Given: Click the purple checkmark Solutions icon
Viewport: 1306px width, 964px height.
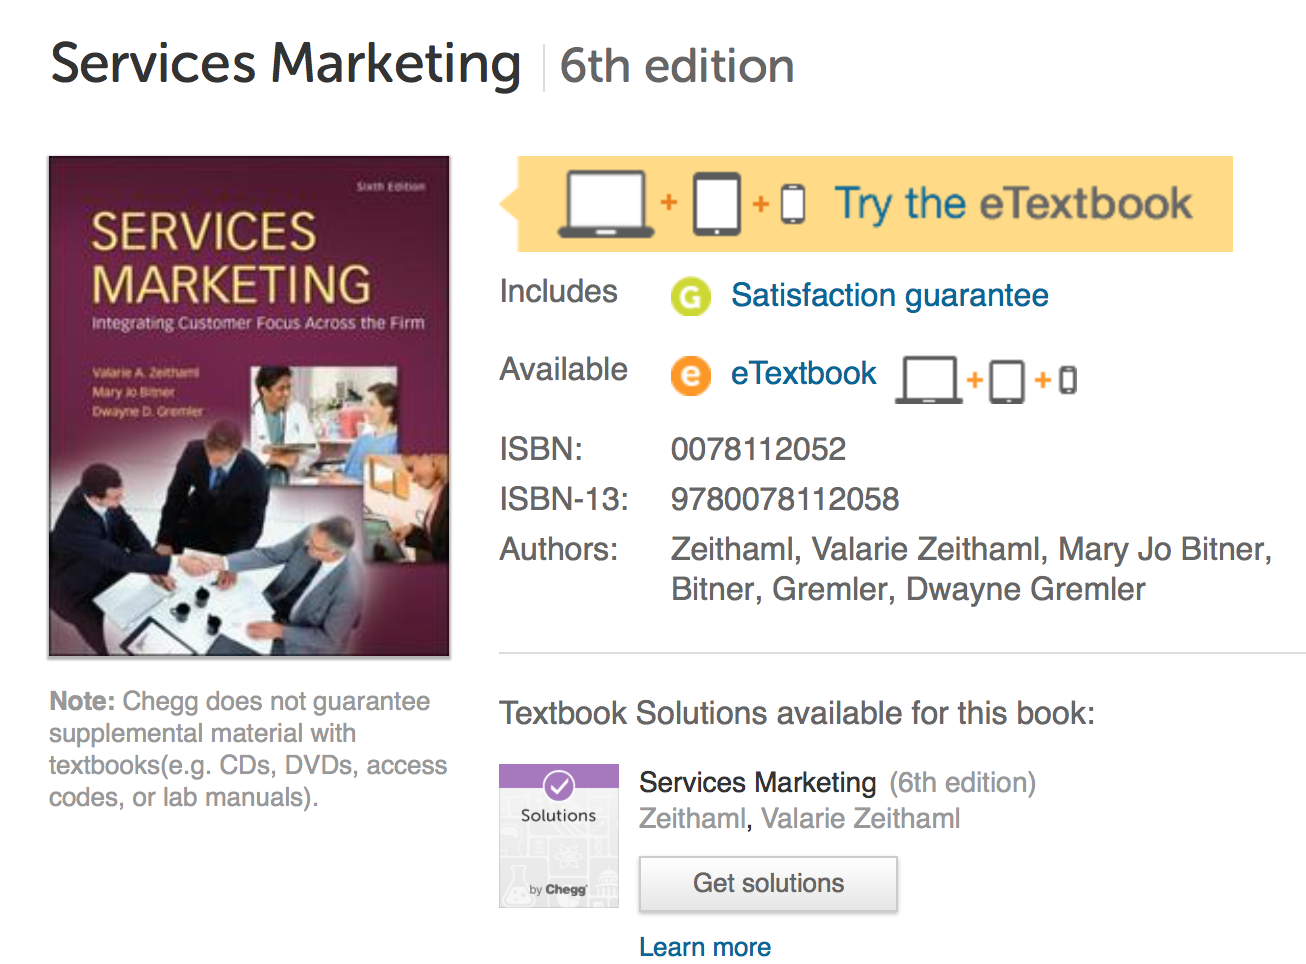Looking at the screenshot, I should tap(558, 785).
